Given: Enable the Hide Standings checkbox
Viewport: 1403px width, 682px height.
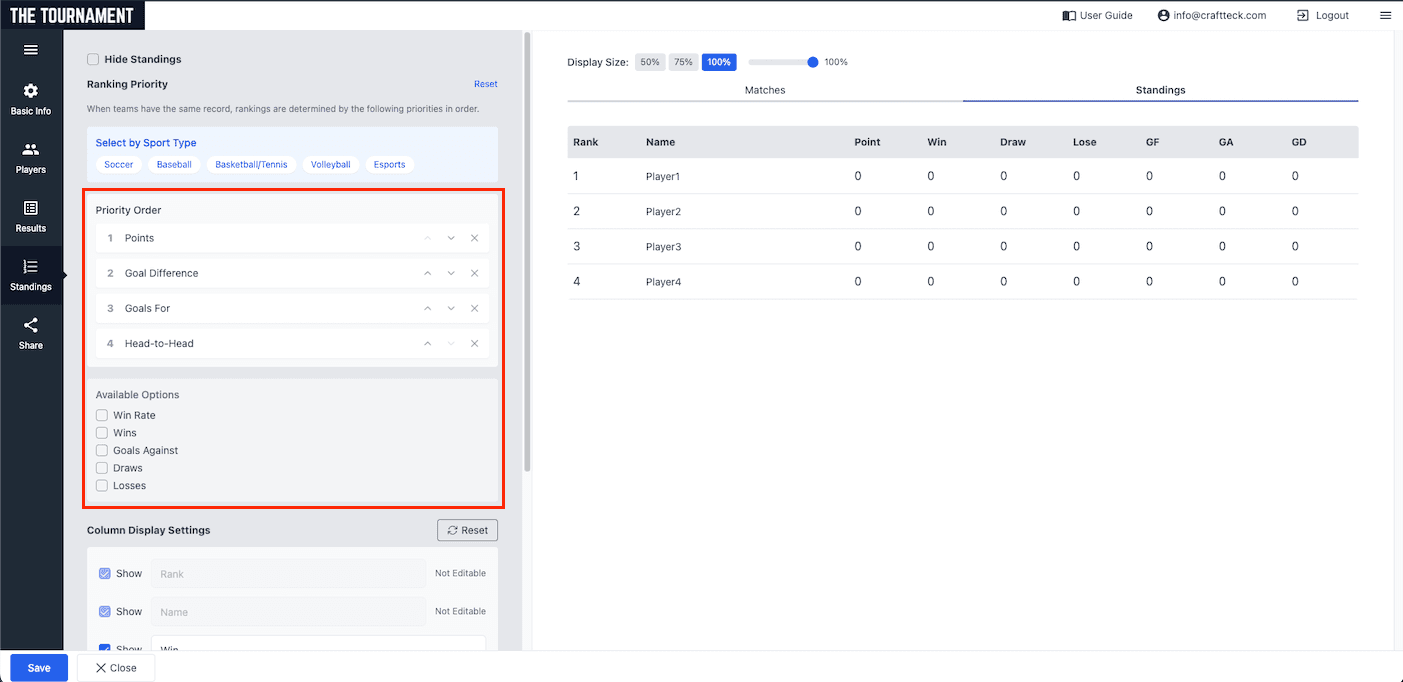Looking at the screenshot, I should click(93, 59).
